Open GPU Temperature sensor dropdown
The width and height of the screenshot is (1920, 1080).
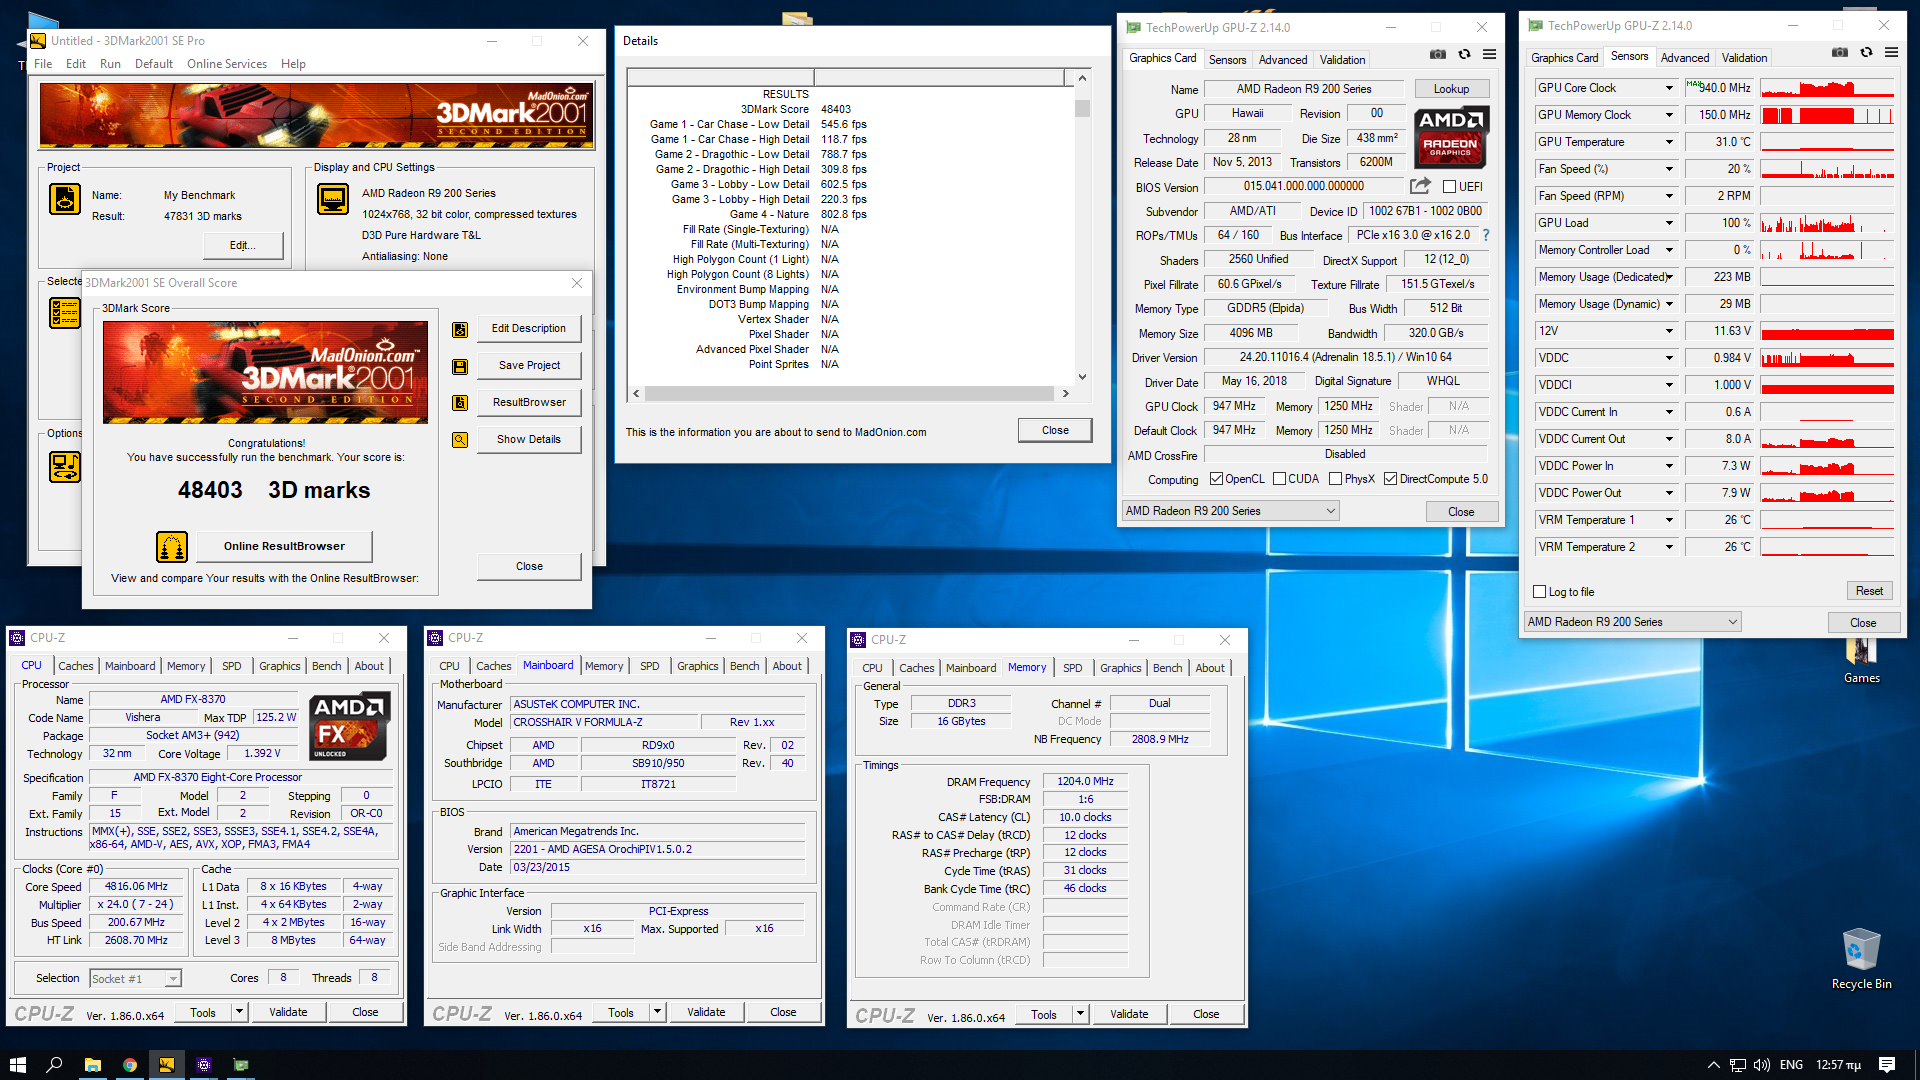pyautogui.click(x=1669, y=142)
